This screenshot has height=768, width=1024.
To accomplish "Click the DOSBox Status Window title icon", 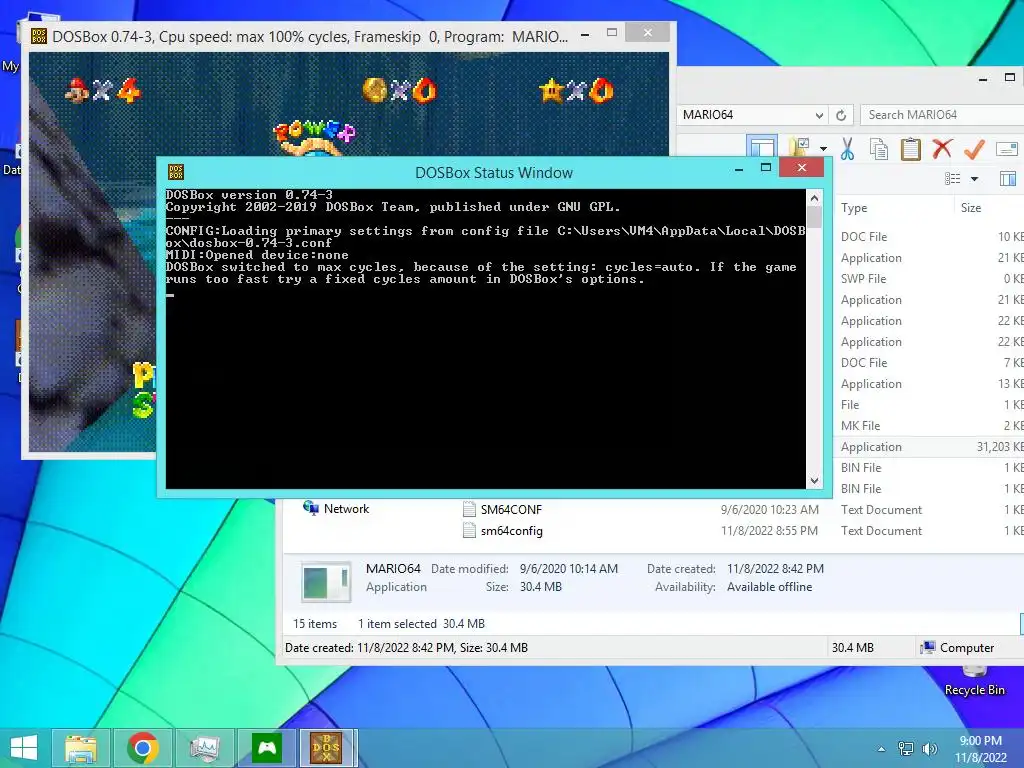I will point(176,172).
